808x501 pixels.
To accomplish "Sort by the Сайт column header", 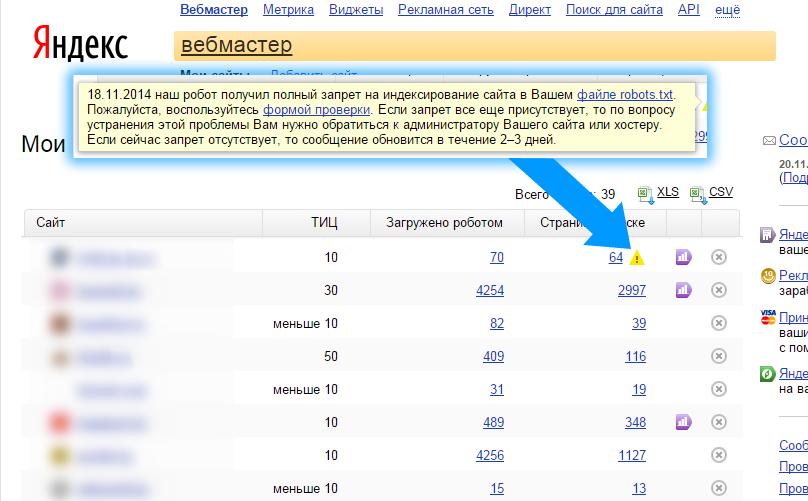I will 50,223.
